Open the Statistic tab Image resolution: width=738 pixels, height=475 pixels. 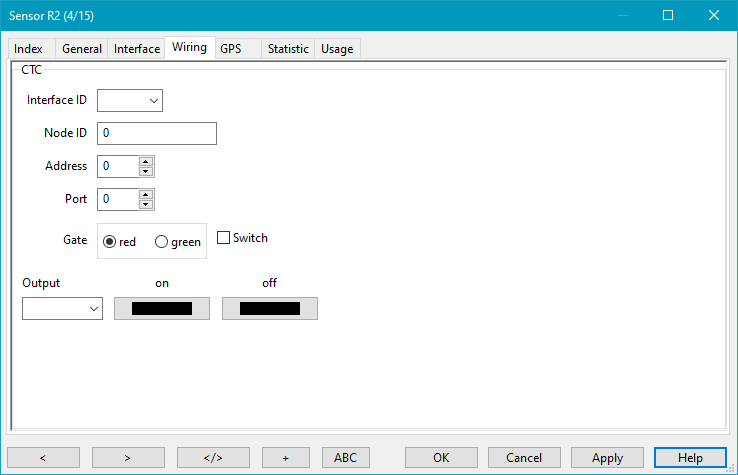tap(288, 48)
